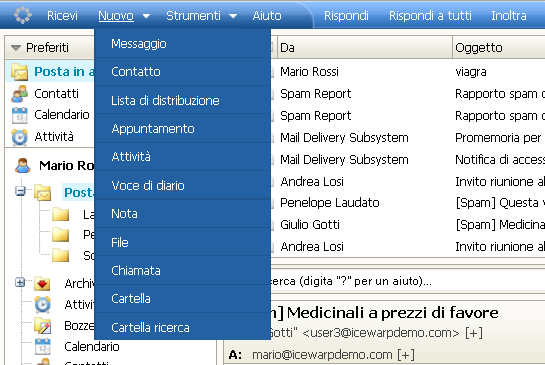The height and width of the screenshot is (365, 545).
Task: Expand the Archivio tree node
Action: tap(20, 282)
